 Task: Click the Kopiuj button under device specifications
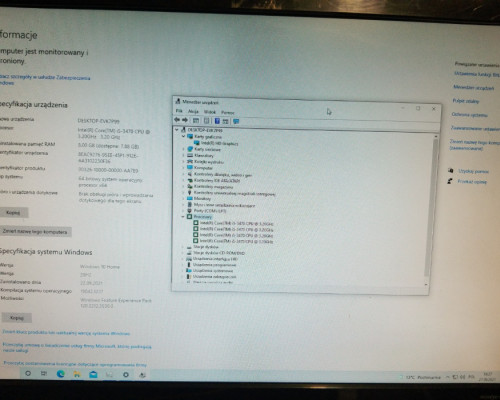click(x=13, y=213)
